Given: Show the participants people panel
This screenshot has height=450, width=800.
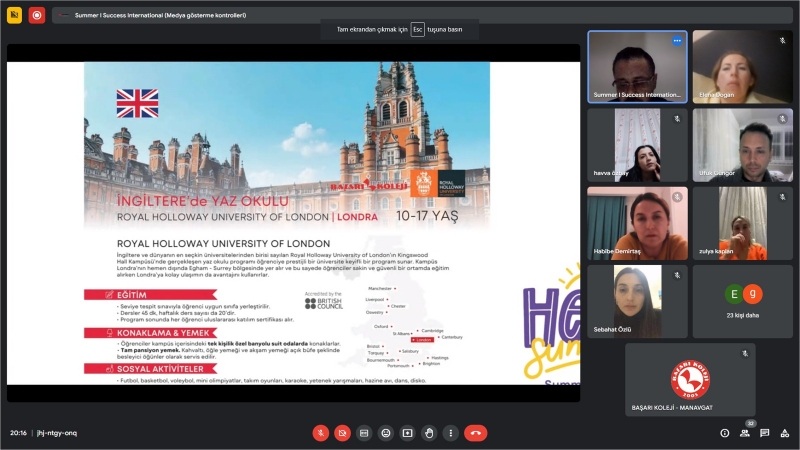Looking at the screenshot, I should [745, 433].
